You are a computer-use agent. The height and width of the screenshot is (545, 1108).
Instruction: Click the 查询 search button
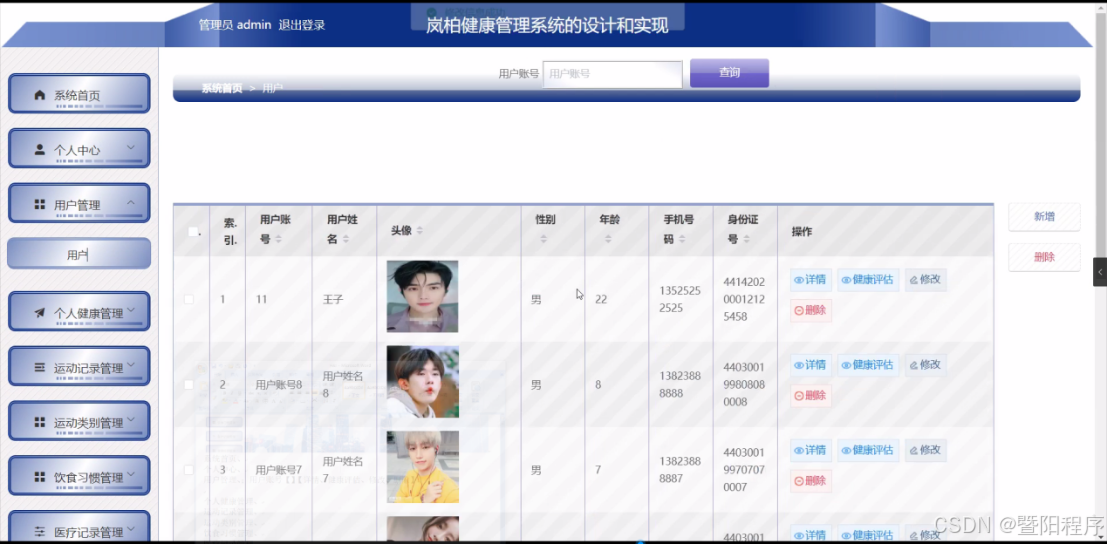(x=729, y=73)
